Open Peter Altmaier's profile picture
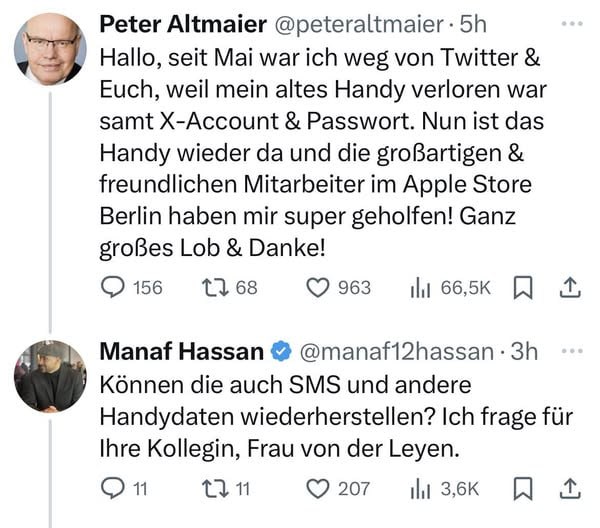The height and width of the screenshot is (528, 600). click(49, 48)
